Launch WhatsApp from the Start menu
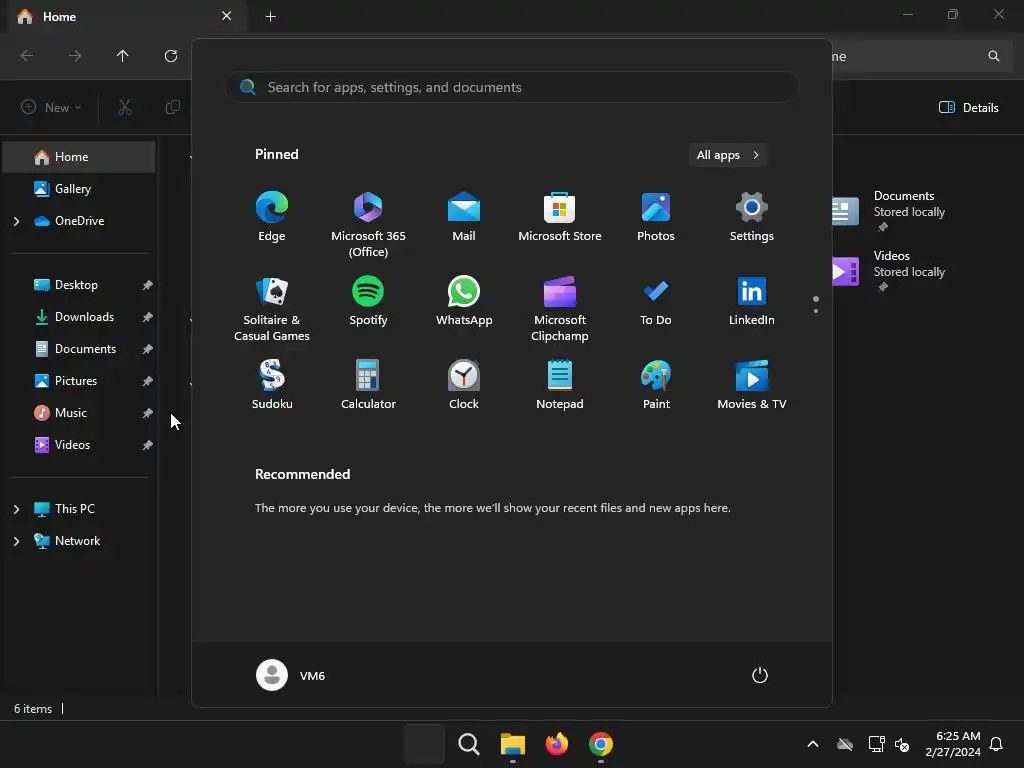The width and height of the screenshot is (1024, 768). 464,301
